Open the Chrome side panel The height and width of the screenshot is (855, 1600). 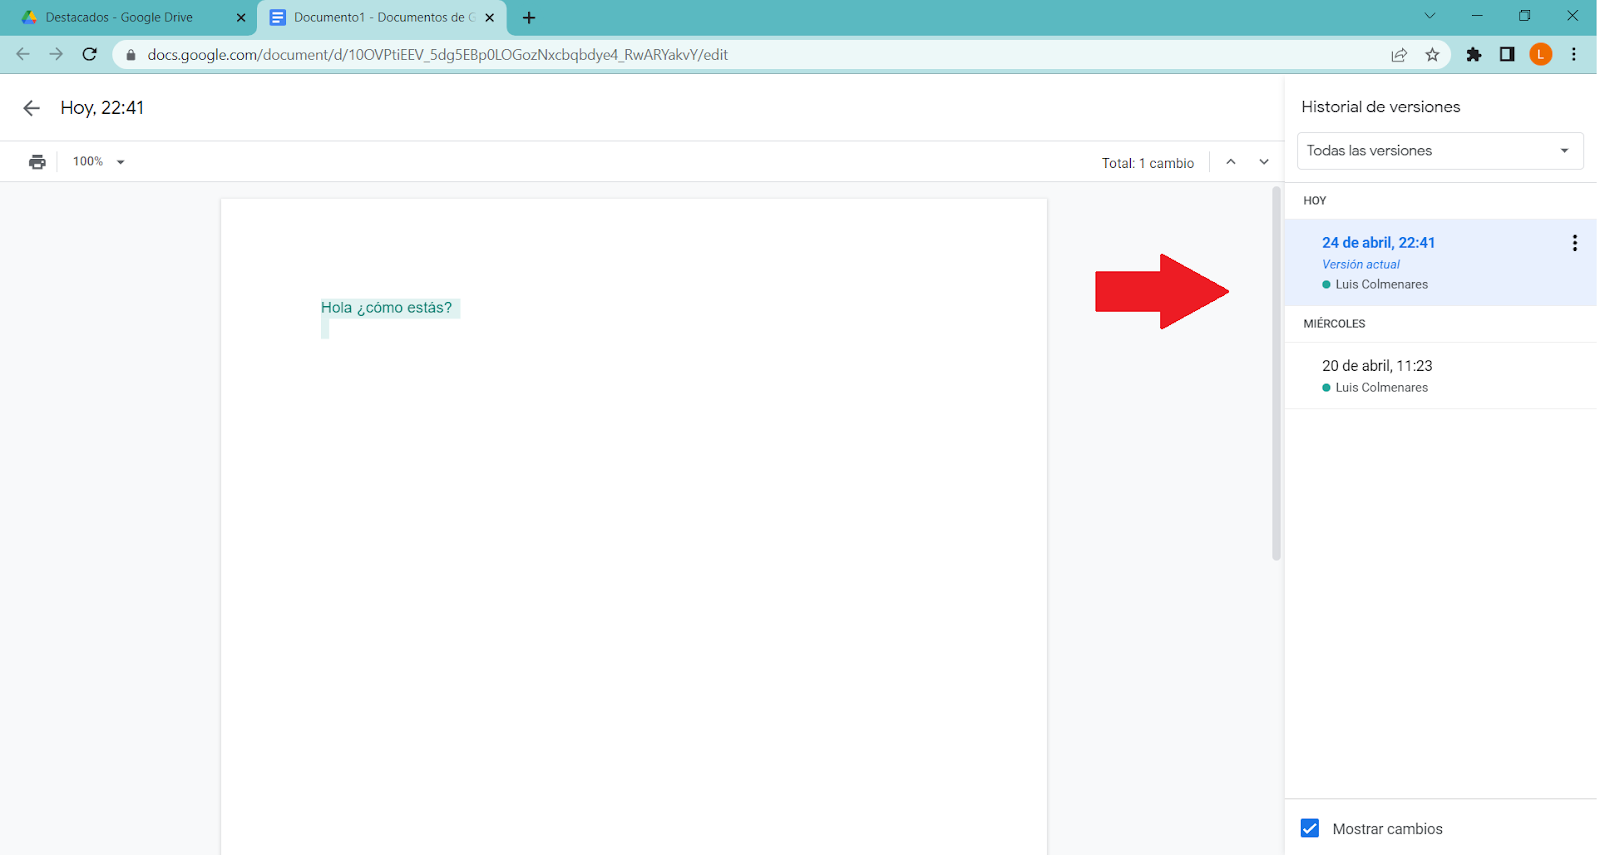pyautogui.click(x=1507, y=55)
